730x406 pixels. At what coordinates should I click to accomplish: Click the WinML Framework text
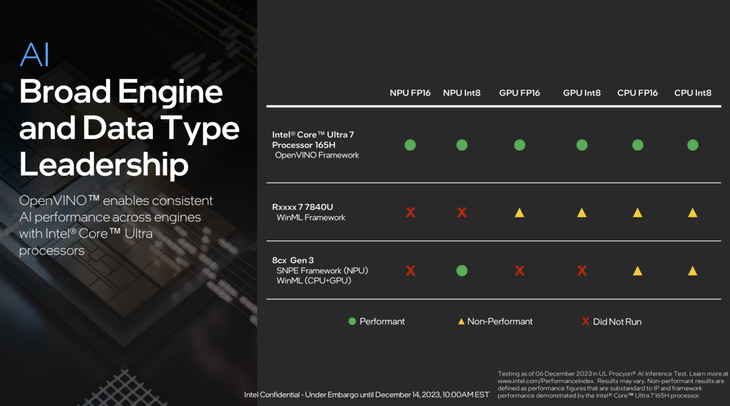point(311,217)
